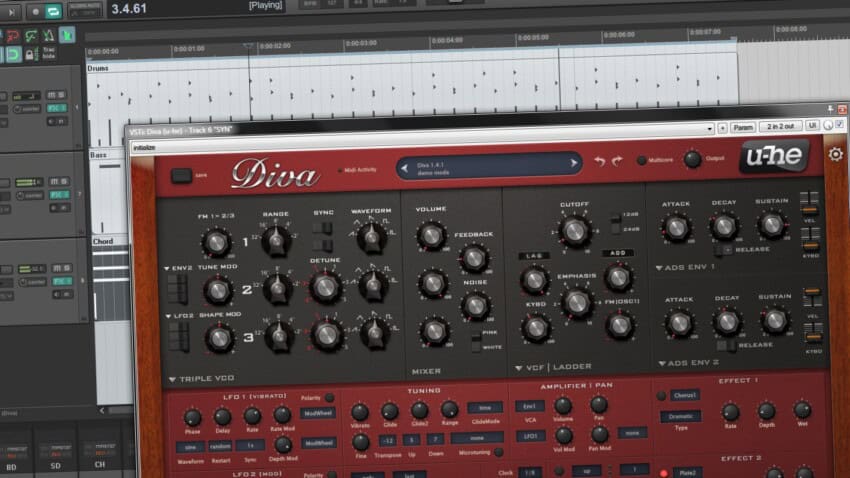Select mixer channel SD
Viewport: 850px width, 478px height.
click(55, 466)
